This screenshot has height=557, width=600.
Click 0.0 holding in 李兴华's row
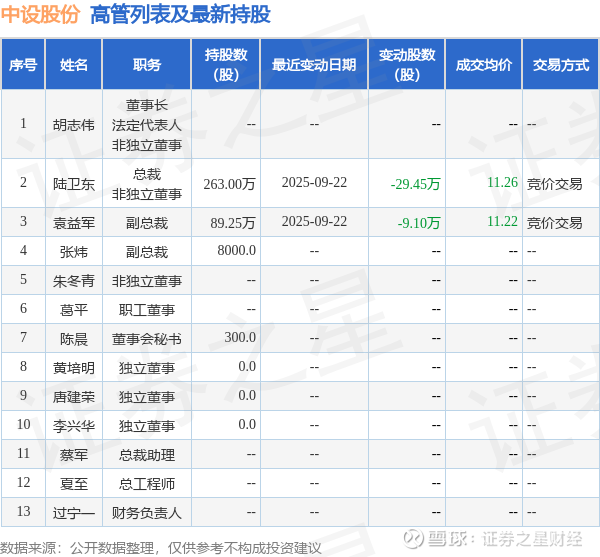point(247,424)
